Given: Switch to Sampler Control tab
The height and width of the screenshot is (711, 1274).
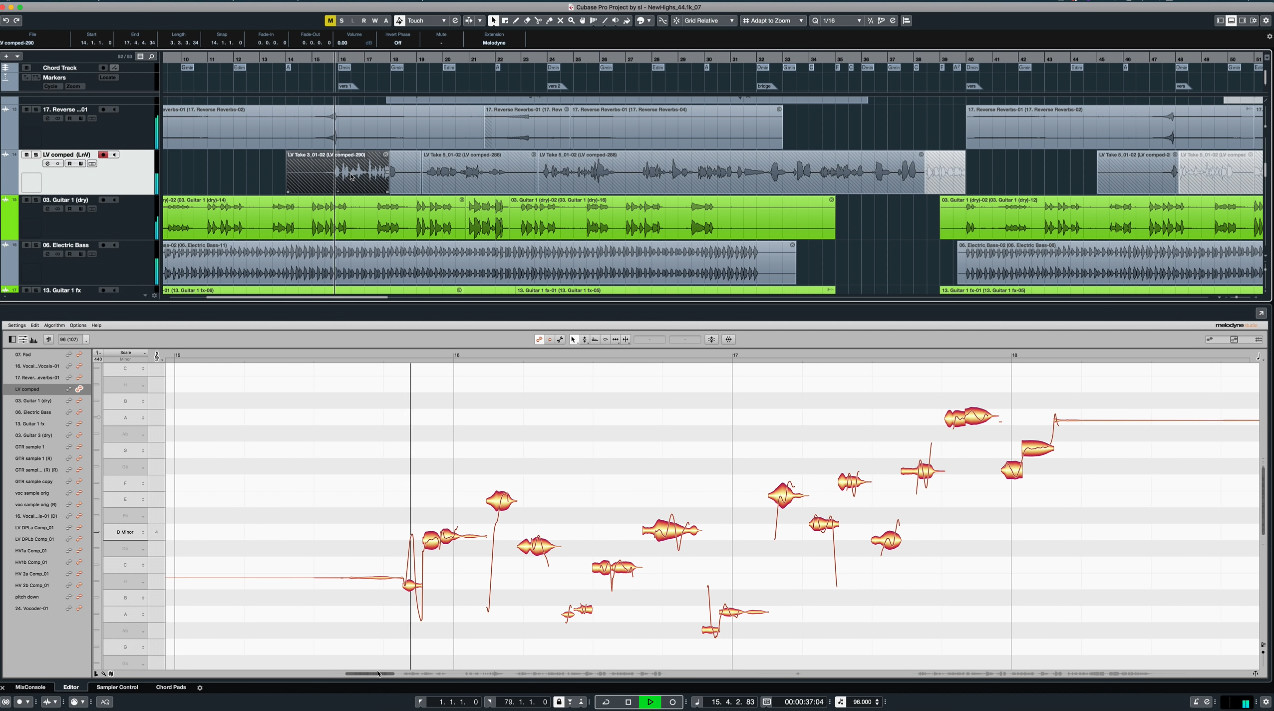Looking at the screenshot, I should coord(118,687).
